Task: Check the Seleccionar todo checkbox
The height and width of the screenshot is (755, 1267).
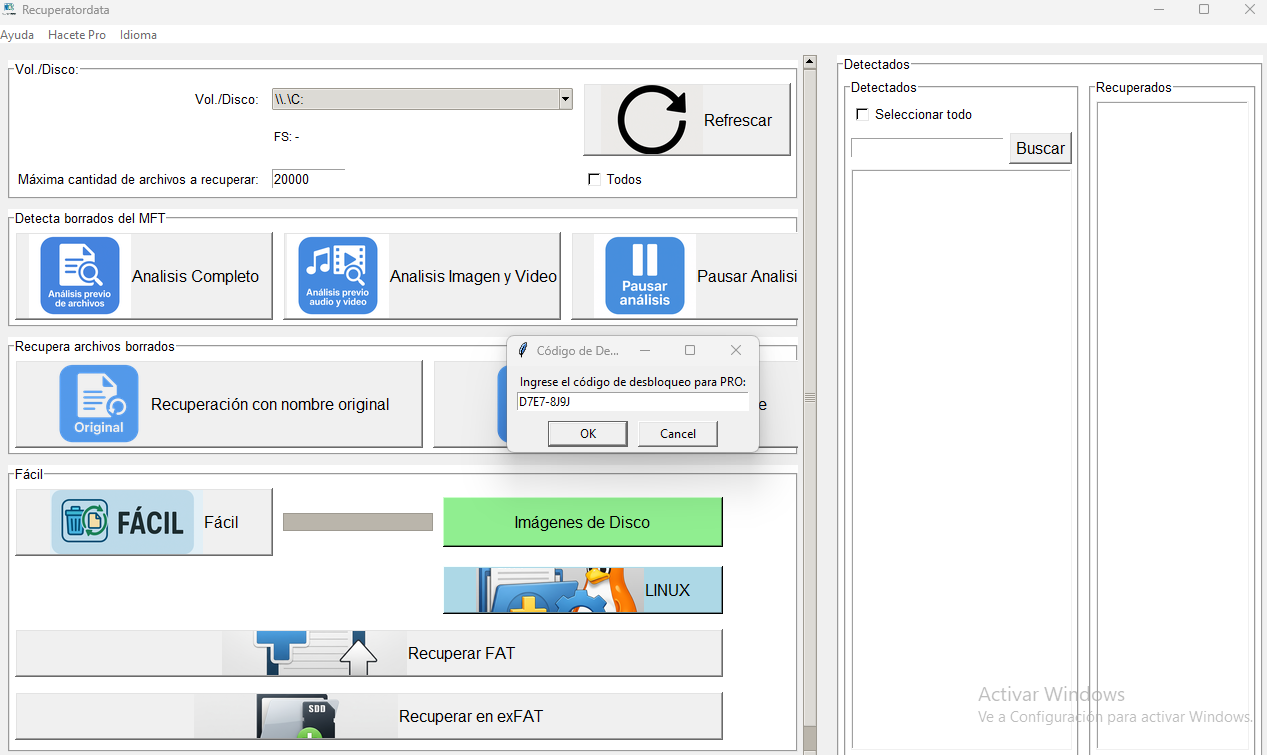Action: [862, 114]
